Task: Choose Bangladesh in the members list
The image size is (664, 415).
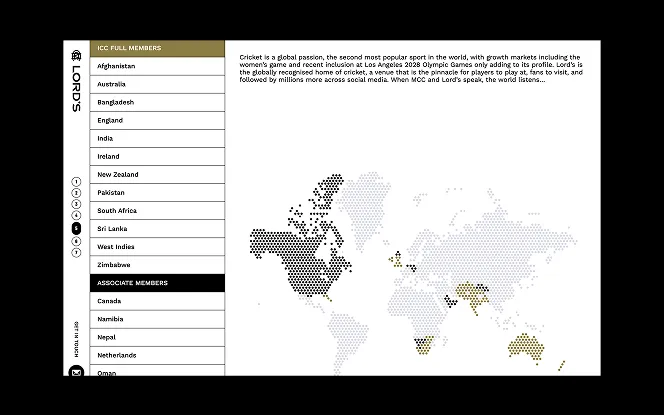Action: [157, 102]
